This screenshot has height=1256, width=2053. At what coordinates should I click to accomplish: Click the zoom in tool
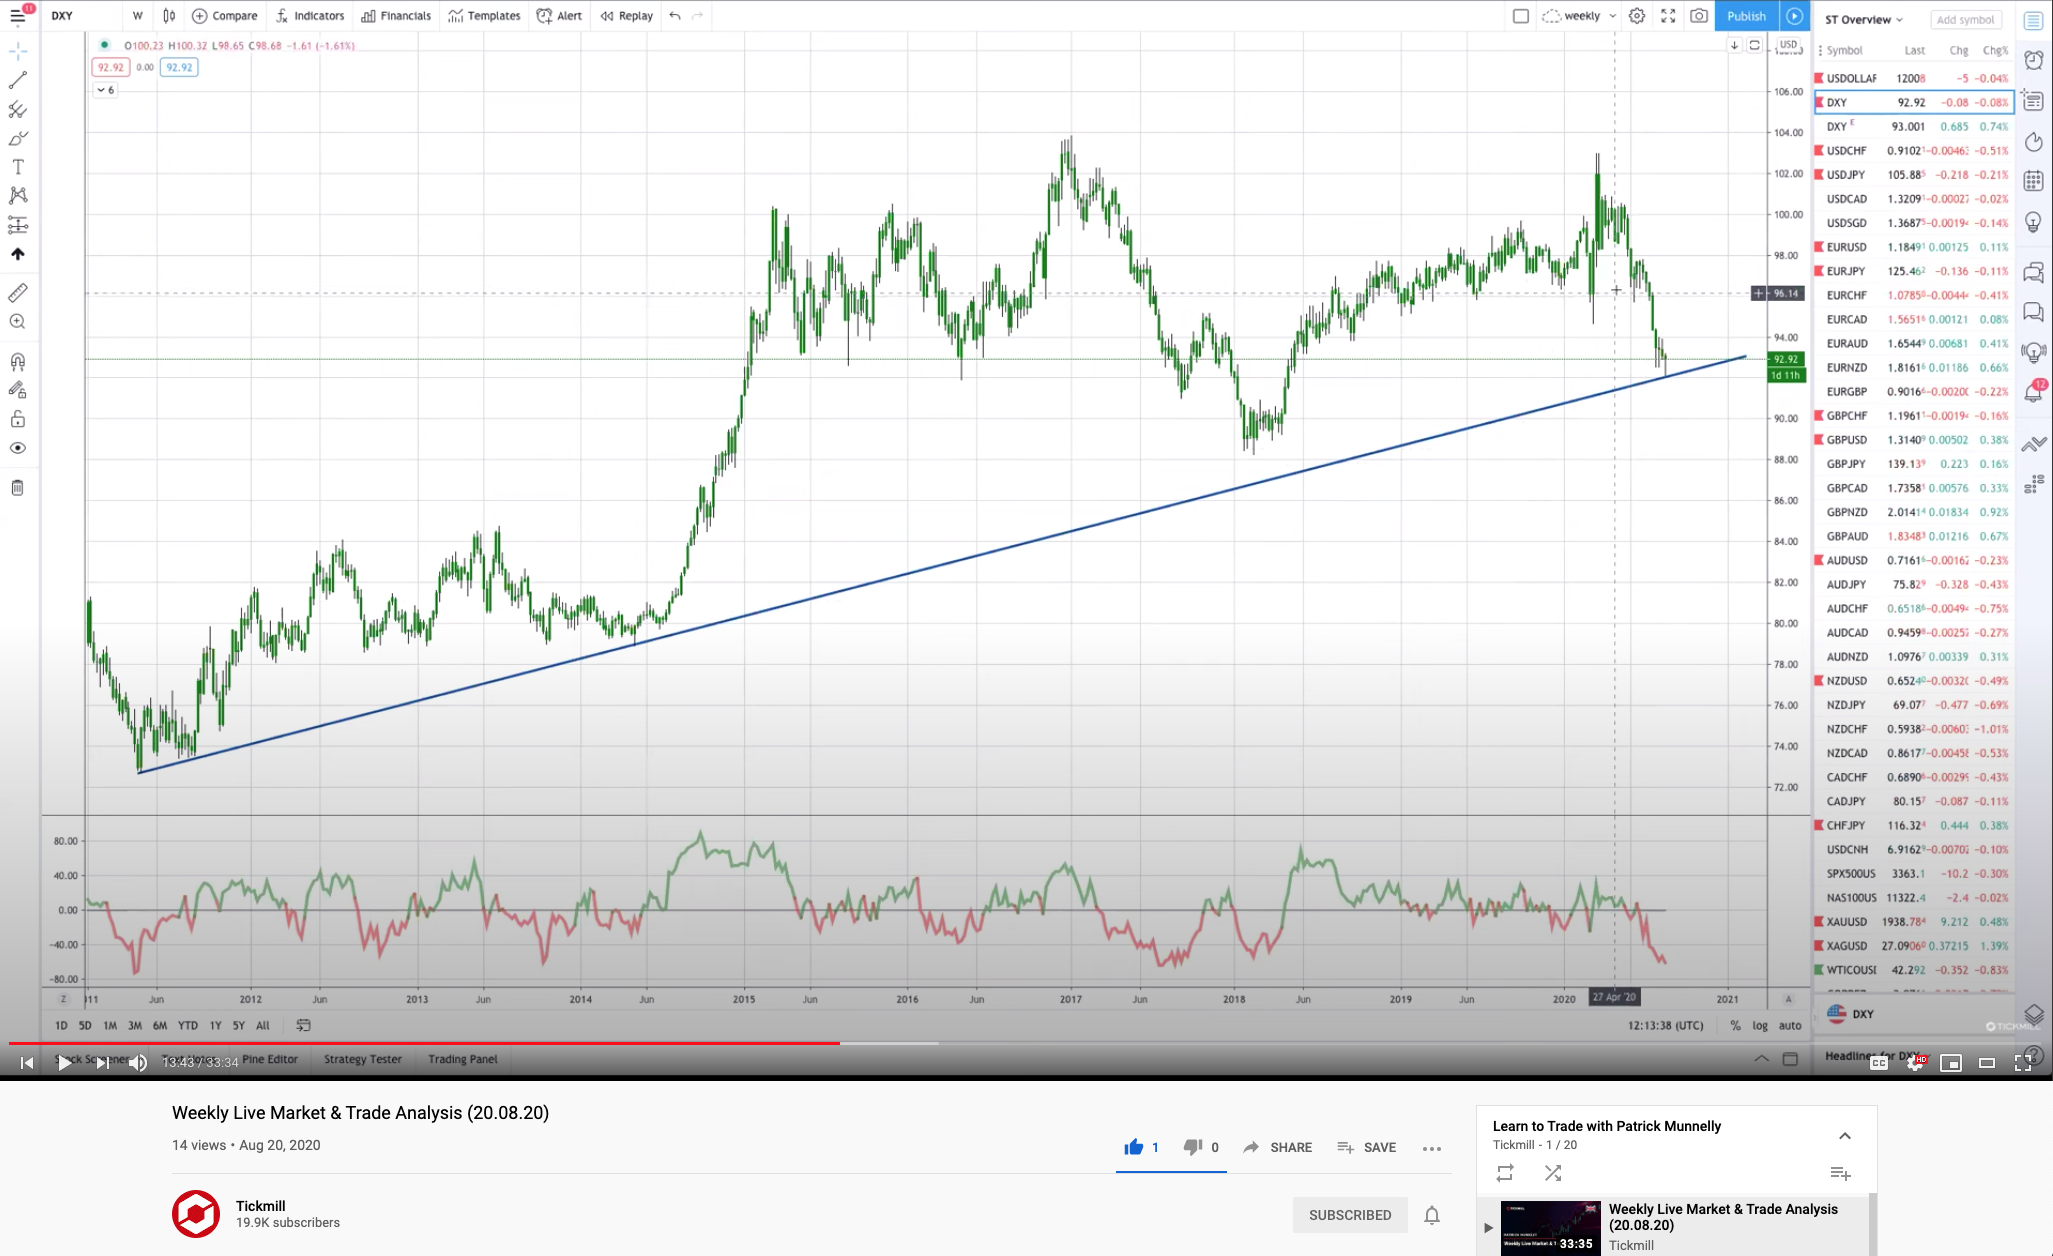18,322
